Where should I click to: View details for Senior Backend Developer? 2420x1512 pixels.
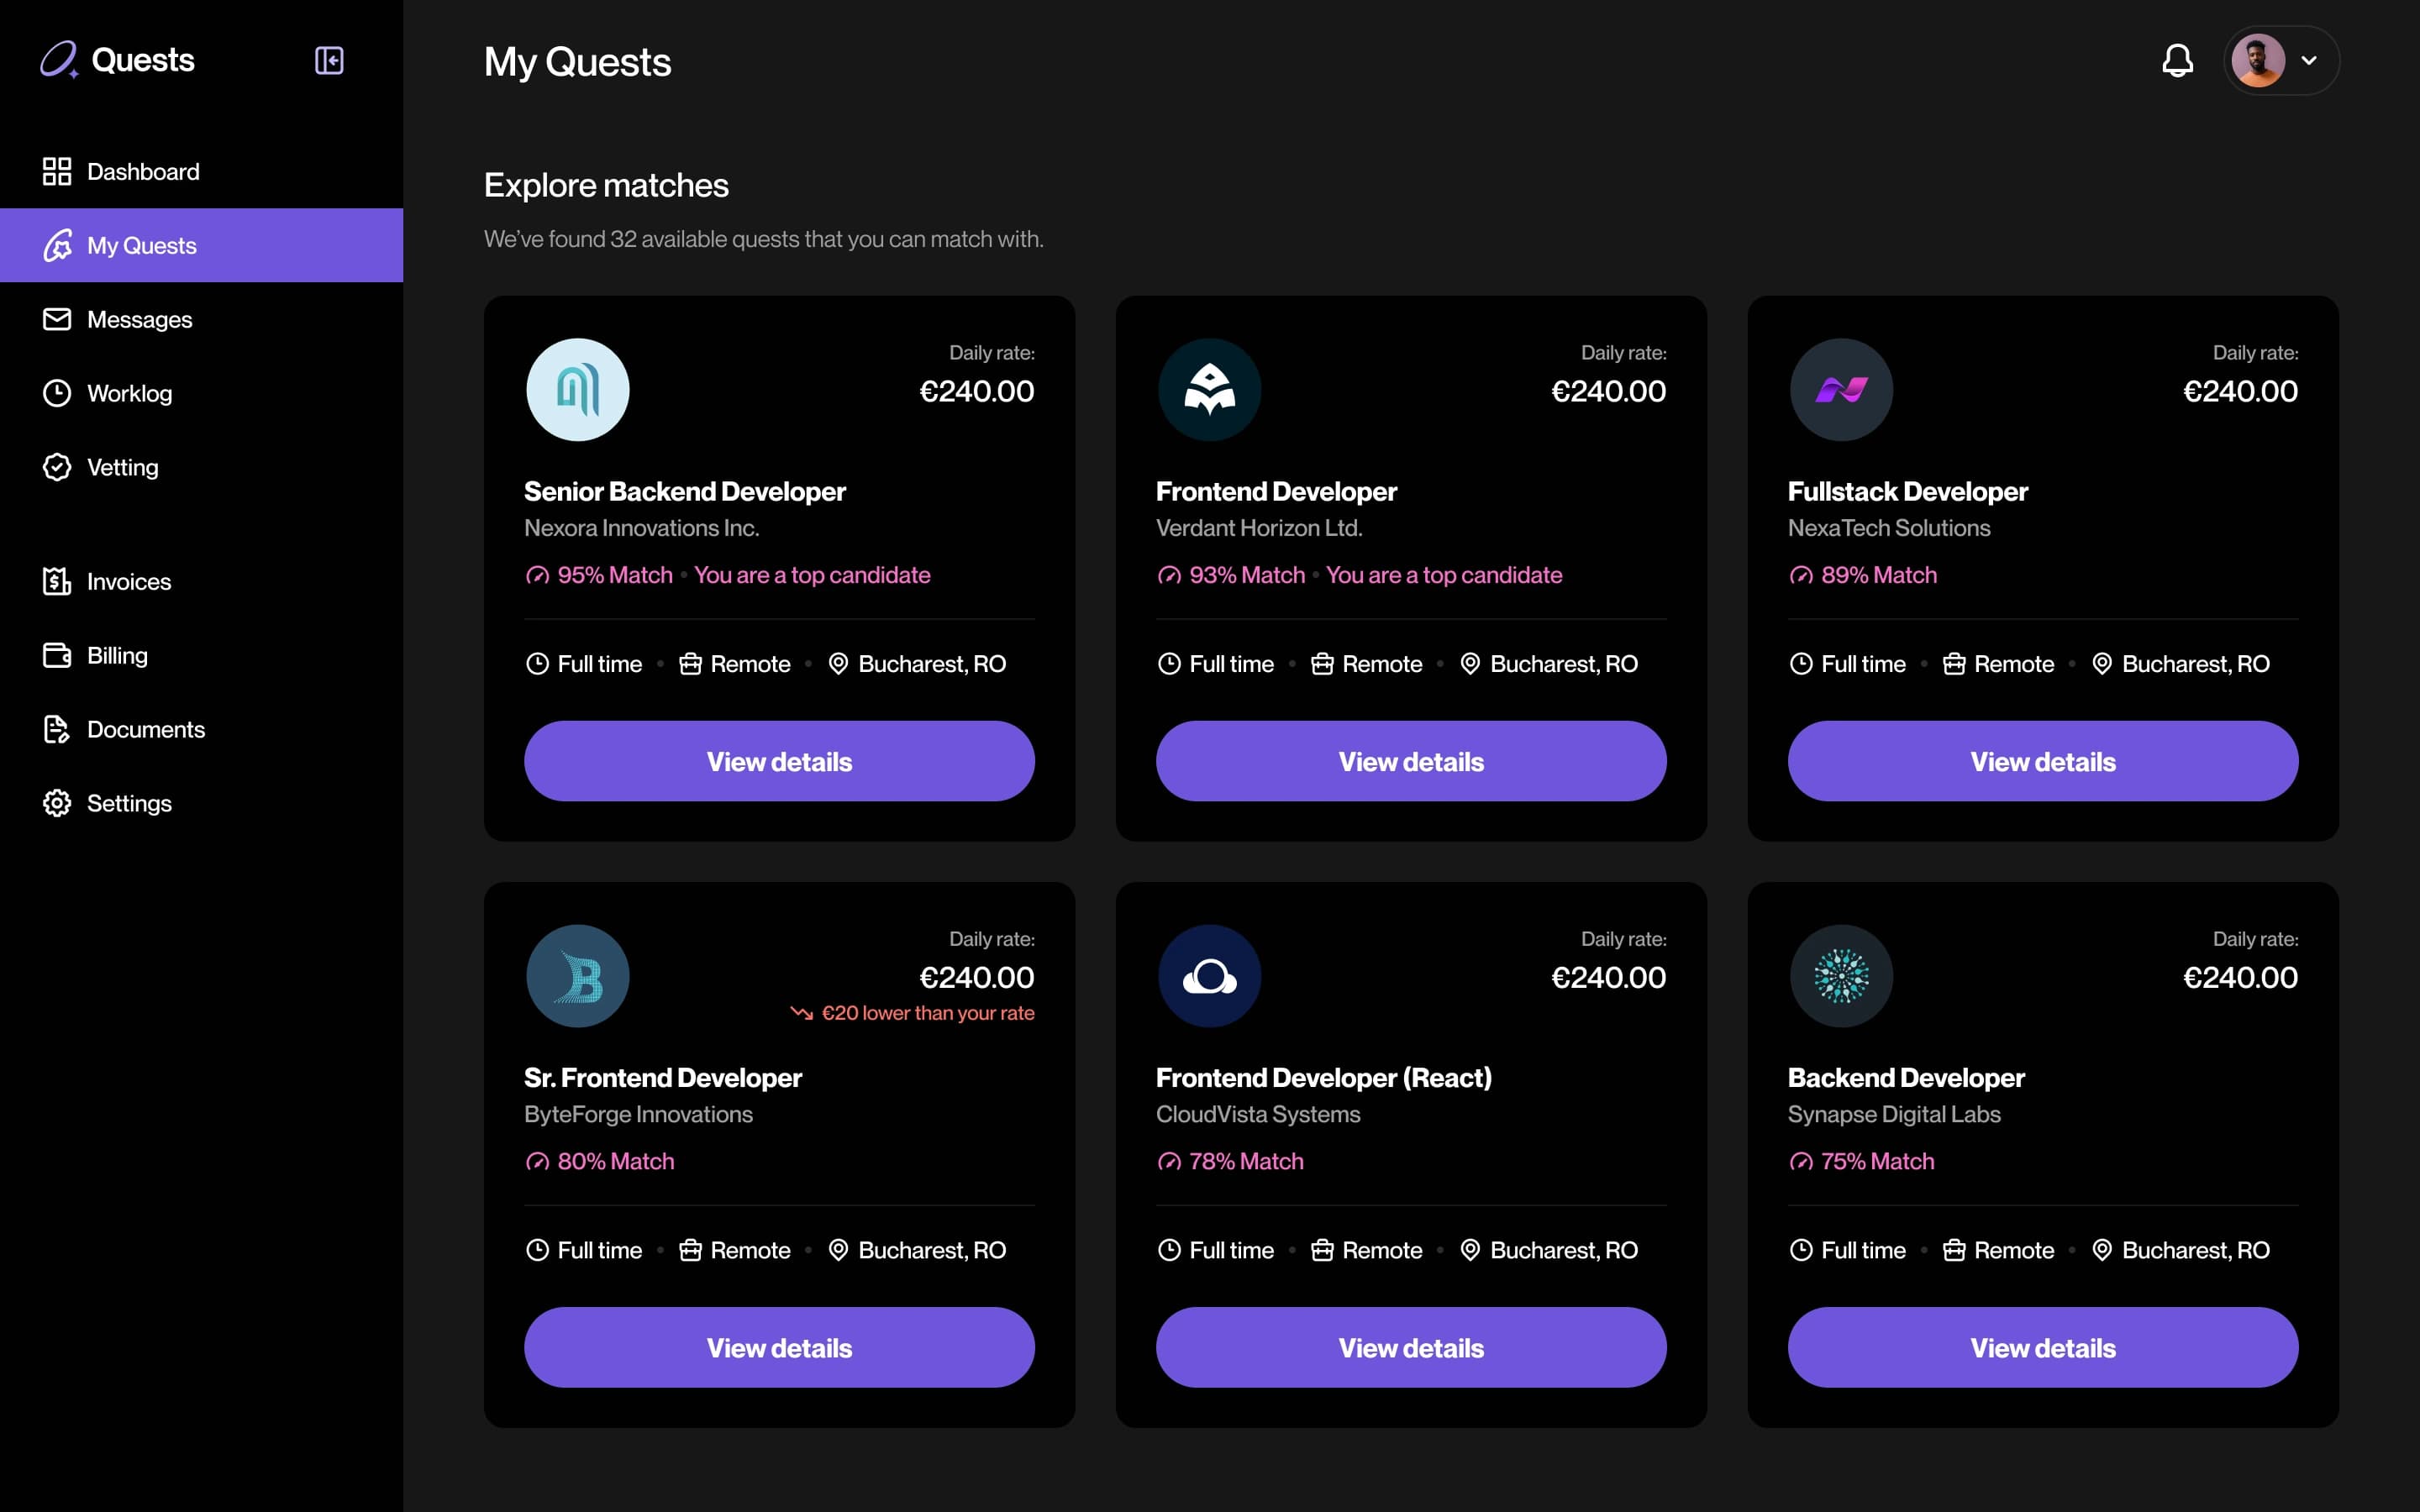pyautogui.click(x=779, y=761)
